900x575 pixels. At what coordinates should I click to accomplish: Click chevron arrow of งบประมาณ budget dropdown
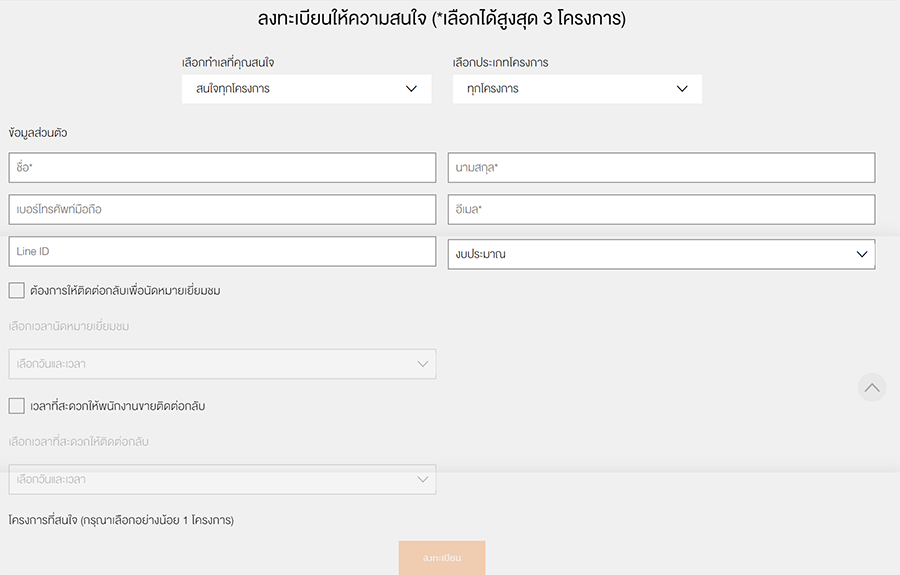tap(862, 254)
